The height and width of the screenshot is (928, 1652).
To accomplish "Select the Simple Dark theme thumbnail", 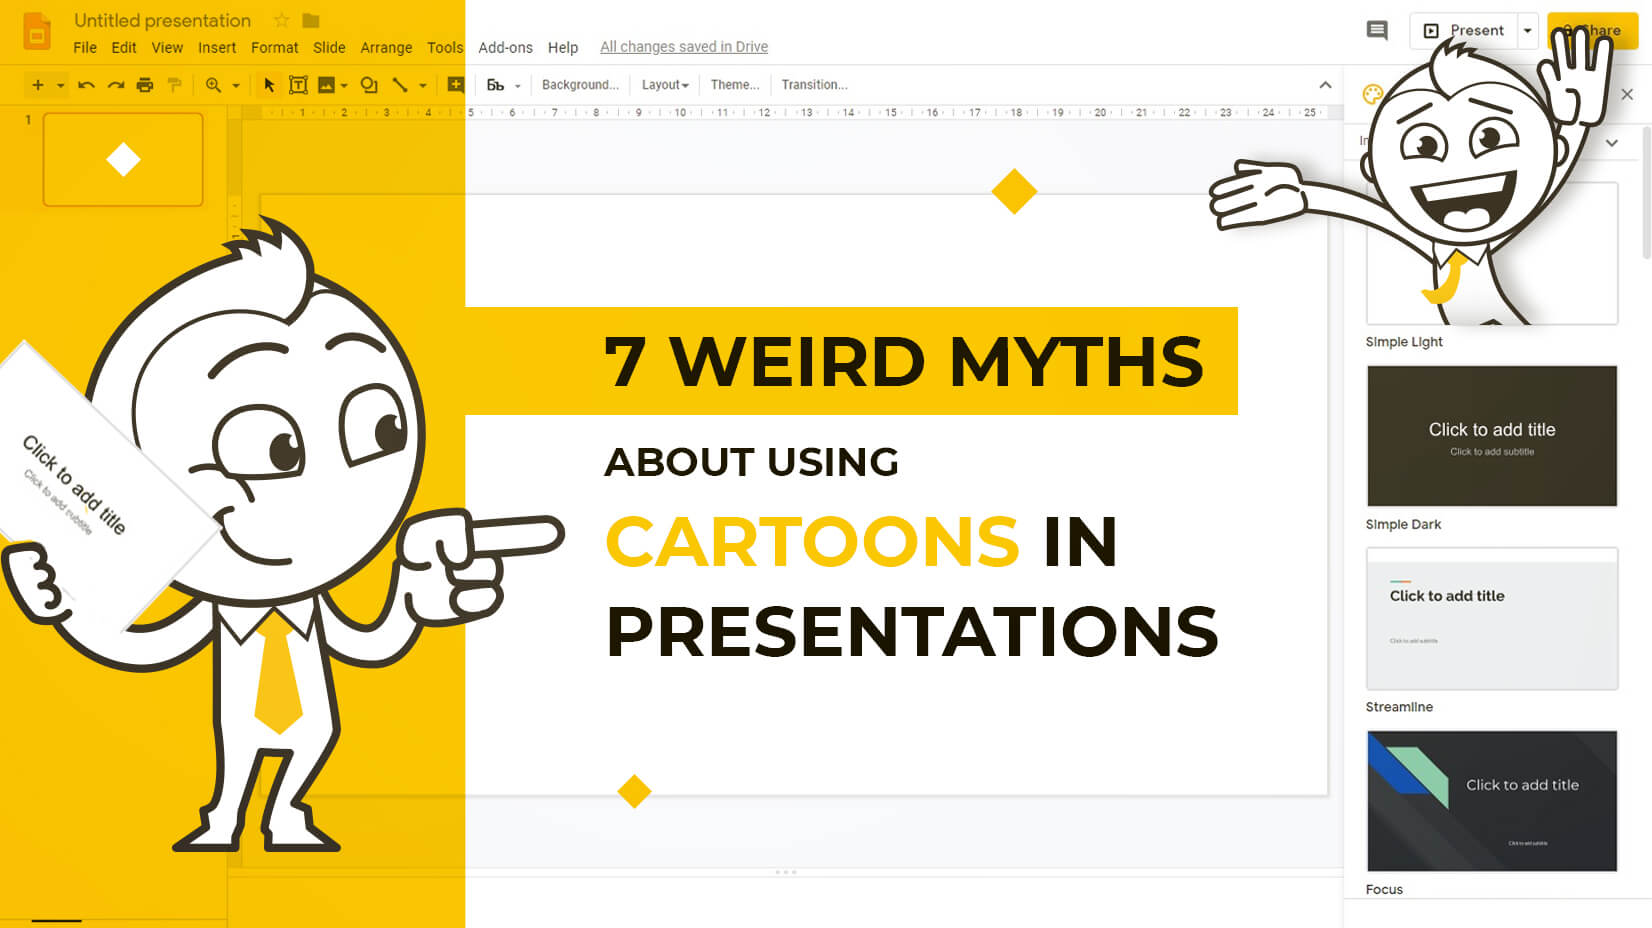I will click(x=1491, y=436).
